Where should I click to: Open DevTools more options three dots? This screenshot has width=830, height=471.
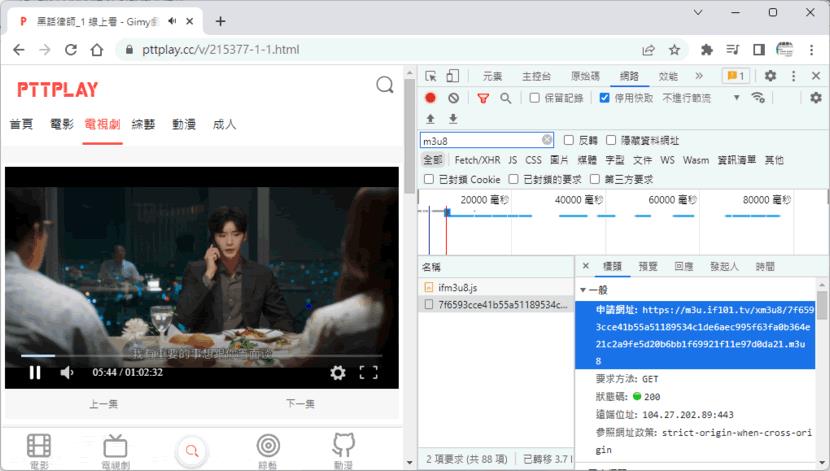[793, 76]
